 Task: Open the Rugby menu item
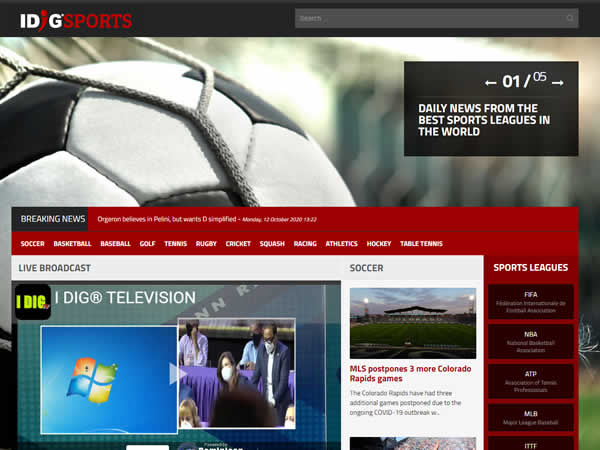[206, 244]
